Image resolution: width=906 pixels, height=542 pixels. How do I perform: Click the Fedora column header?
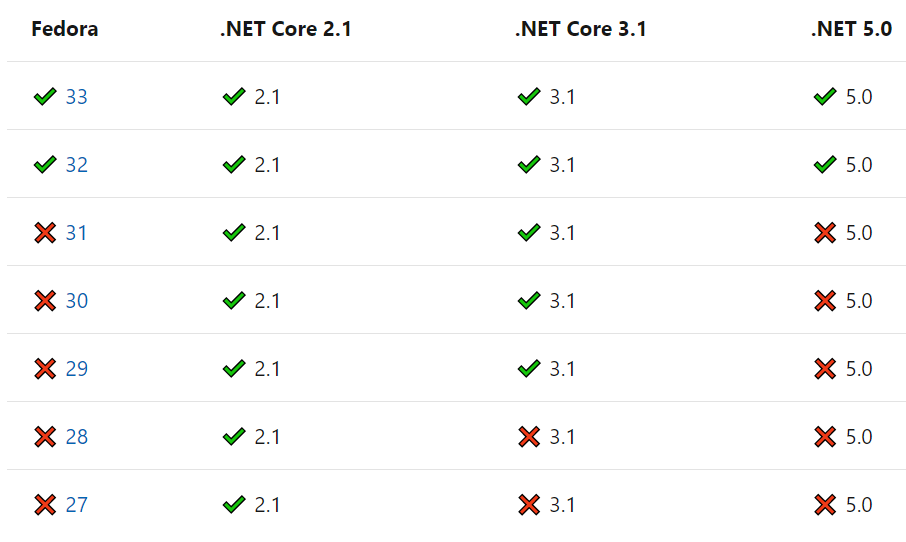tap(65, 29)
